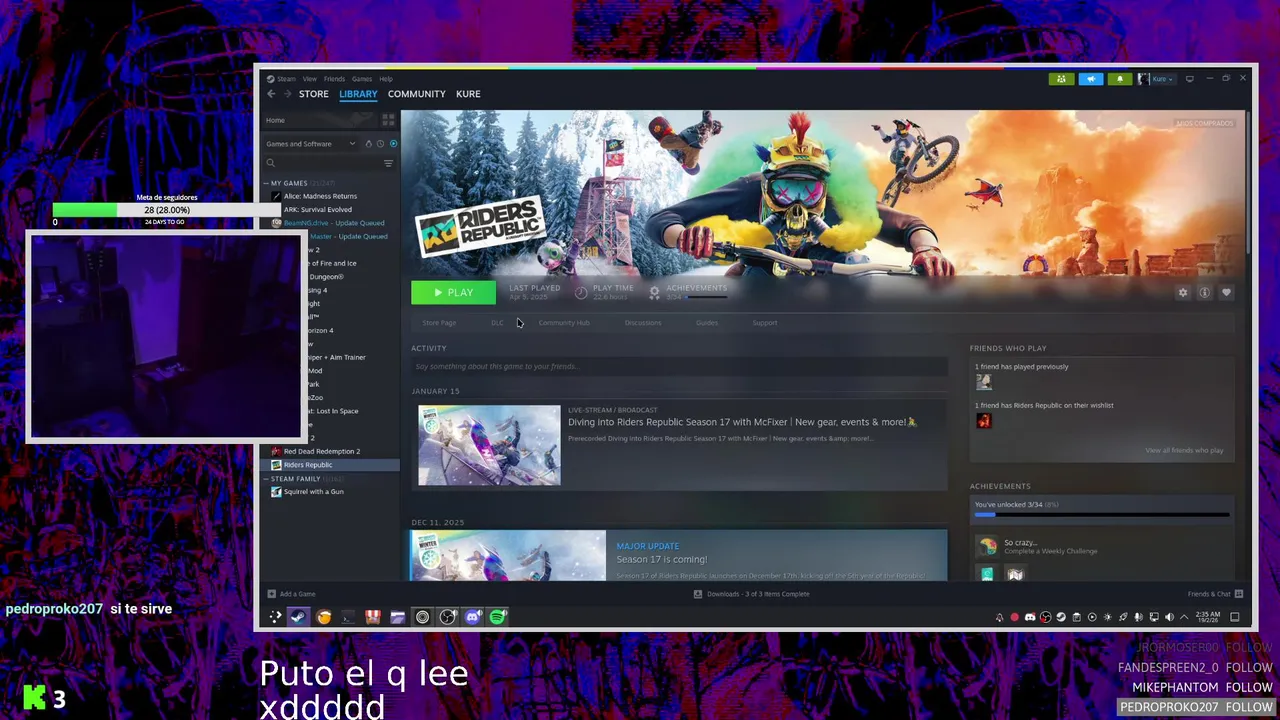
Task: Open Steam friends activity green button
Action: [1061, 79]
